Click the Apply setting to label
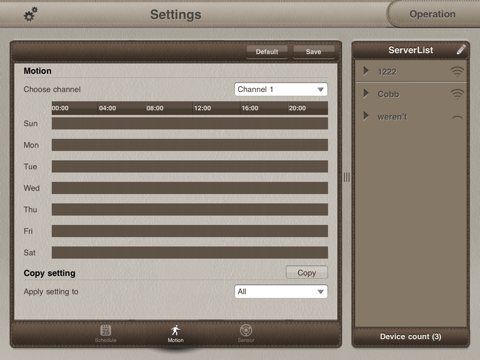Image resolution: width=480 pixels, height=360 pixels. [x=51, y=292]
